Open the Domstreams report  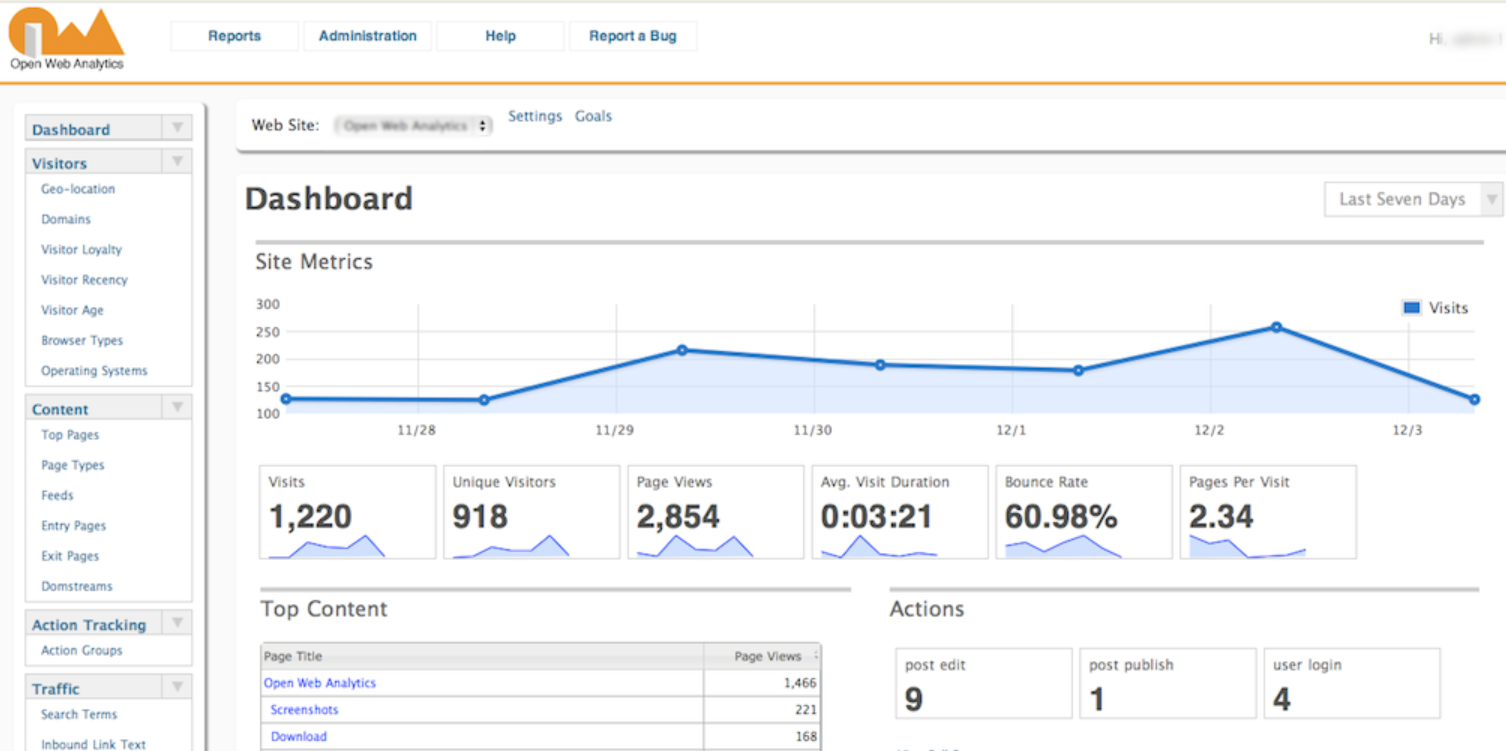(77, 586)
